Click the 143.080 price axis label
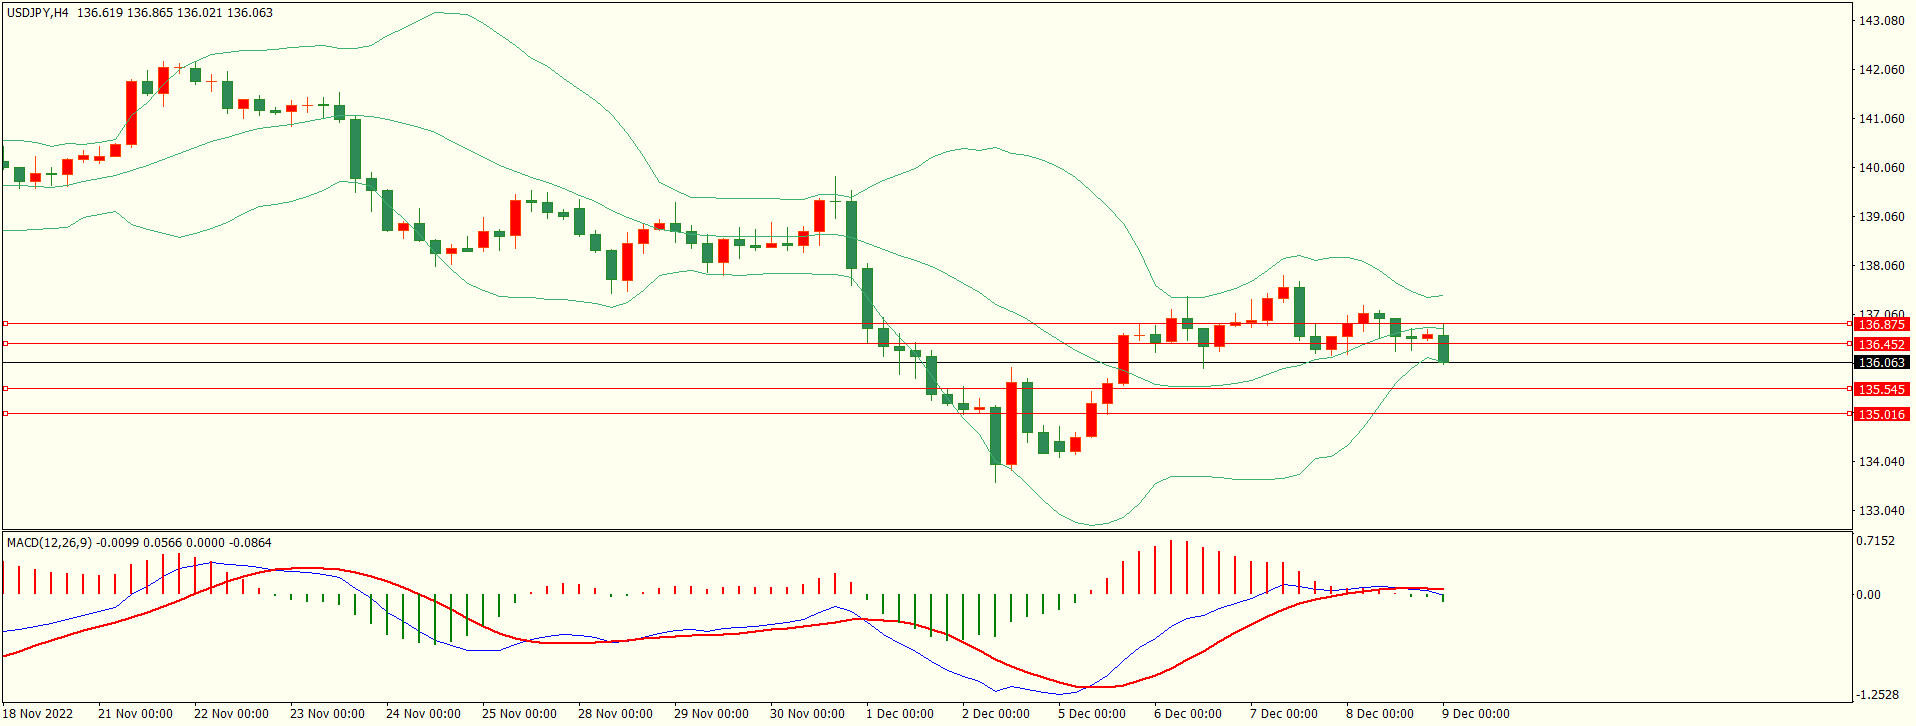1916x726 pixels. coord(1881,21)
